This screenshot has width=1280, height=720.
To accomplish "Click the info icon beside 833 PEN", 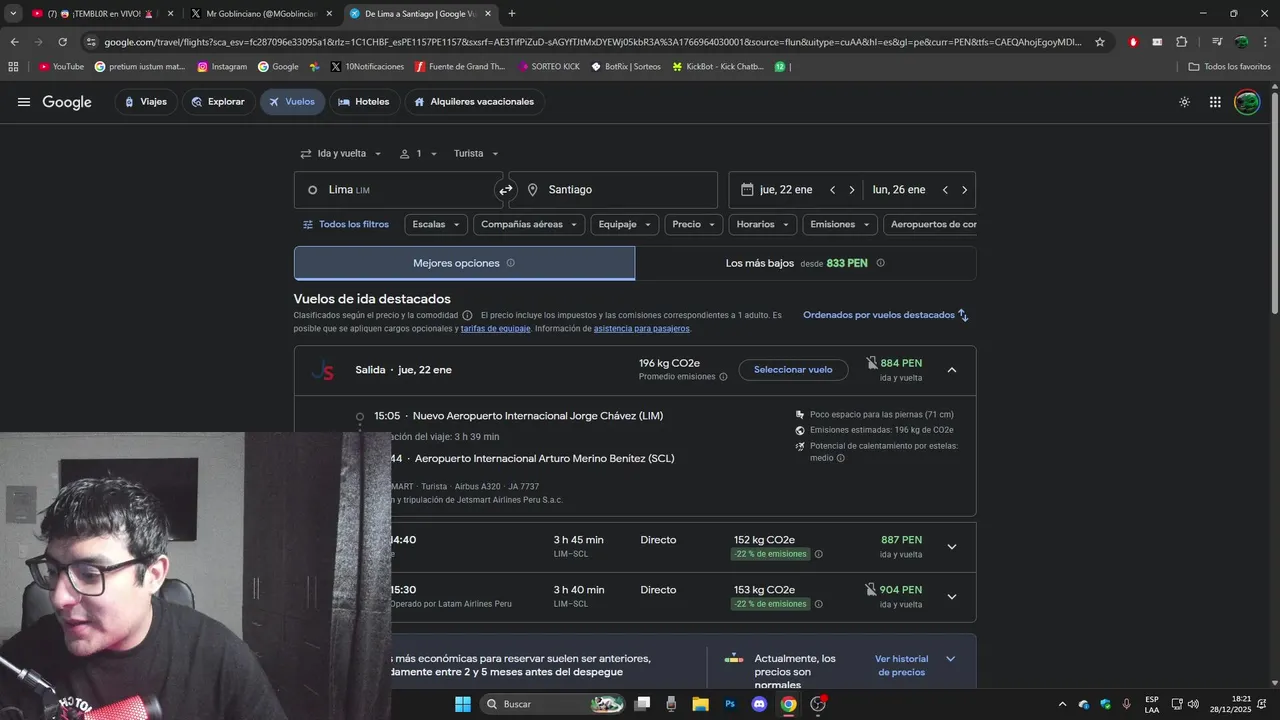I will tap(880, 263).
